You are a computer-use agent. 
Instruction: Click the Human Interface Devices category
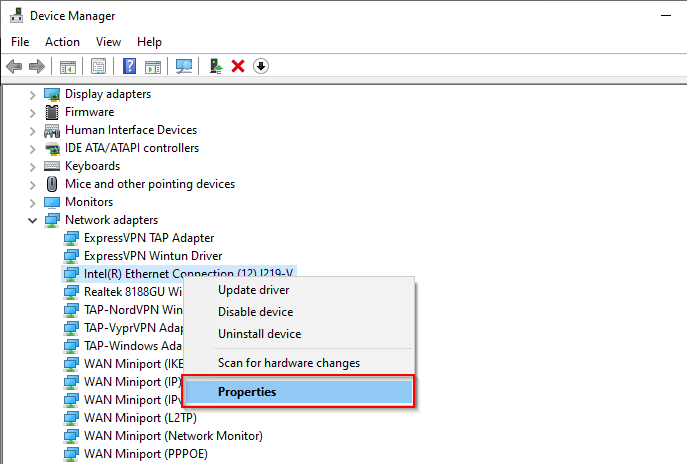pyautogui.click(x=131, y=130)
